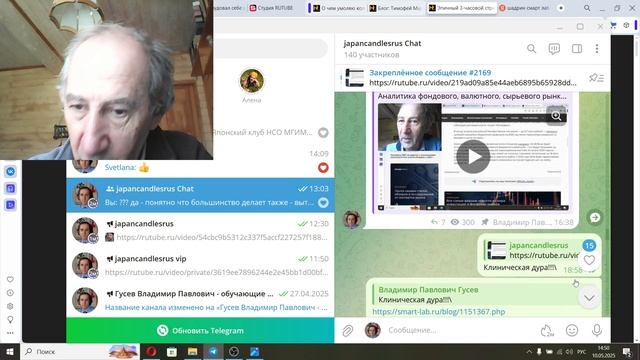Click red heart badge on Svetlana row
The height and width of the screenshot is (360, 640).
point(323,167)
